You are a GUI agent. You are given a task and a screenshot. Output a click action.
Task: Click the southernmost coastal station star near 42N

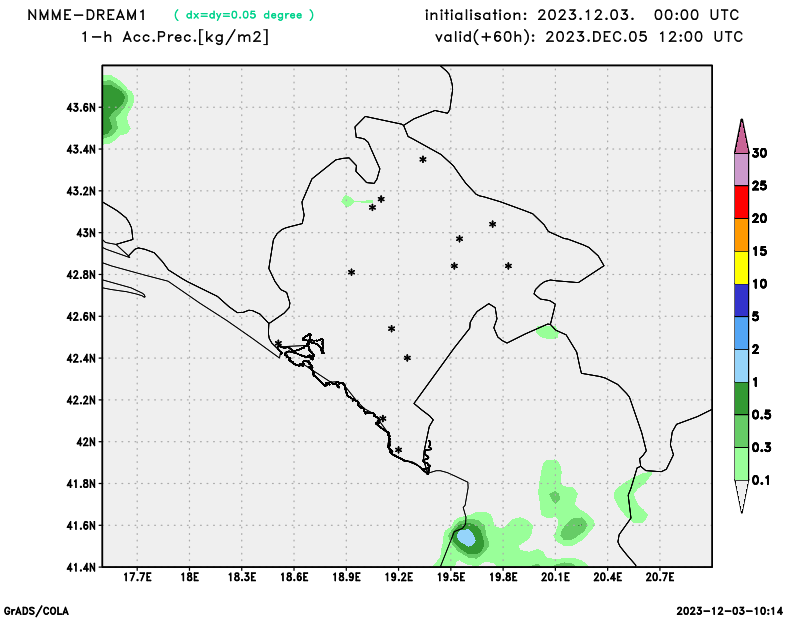click(398, 450)
